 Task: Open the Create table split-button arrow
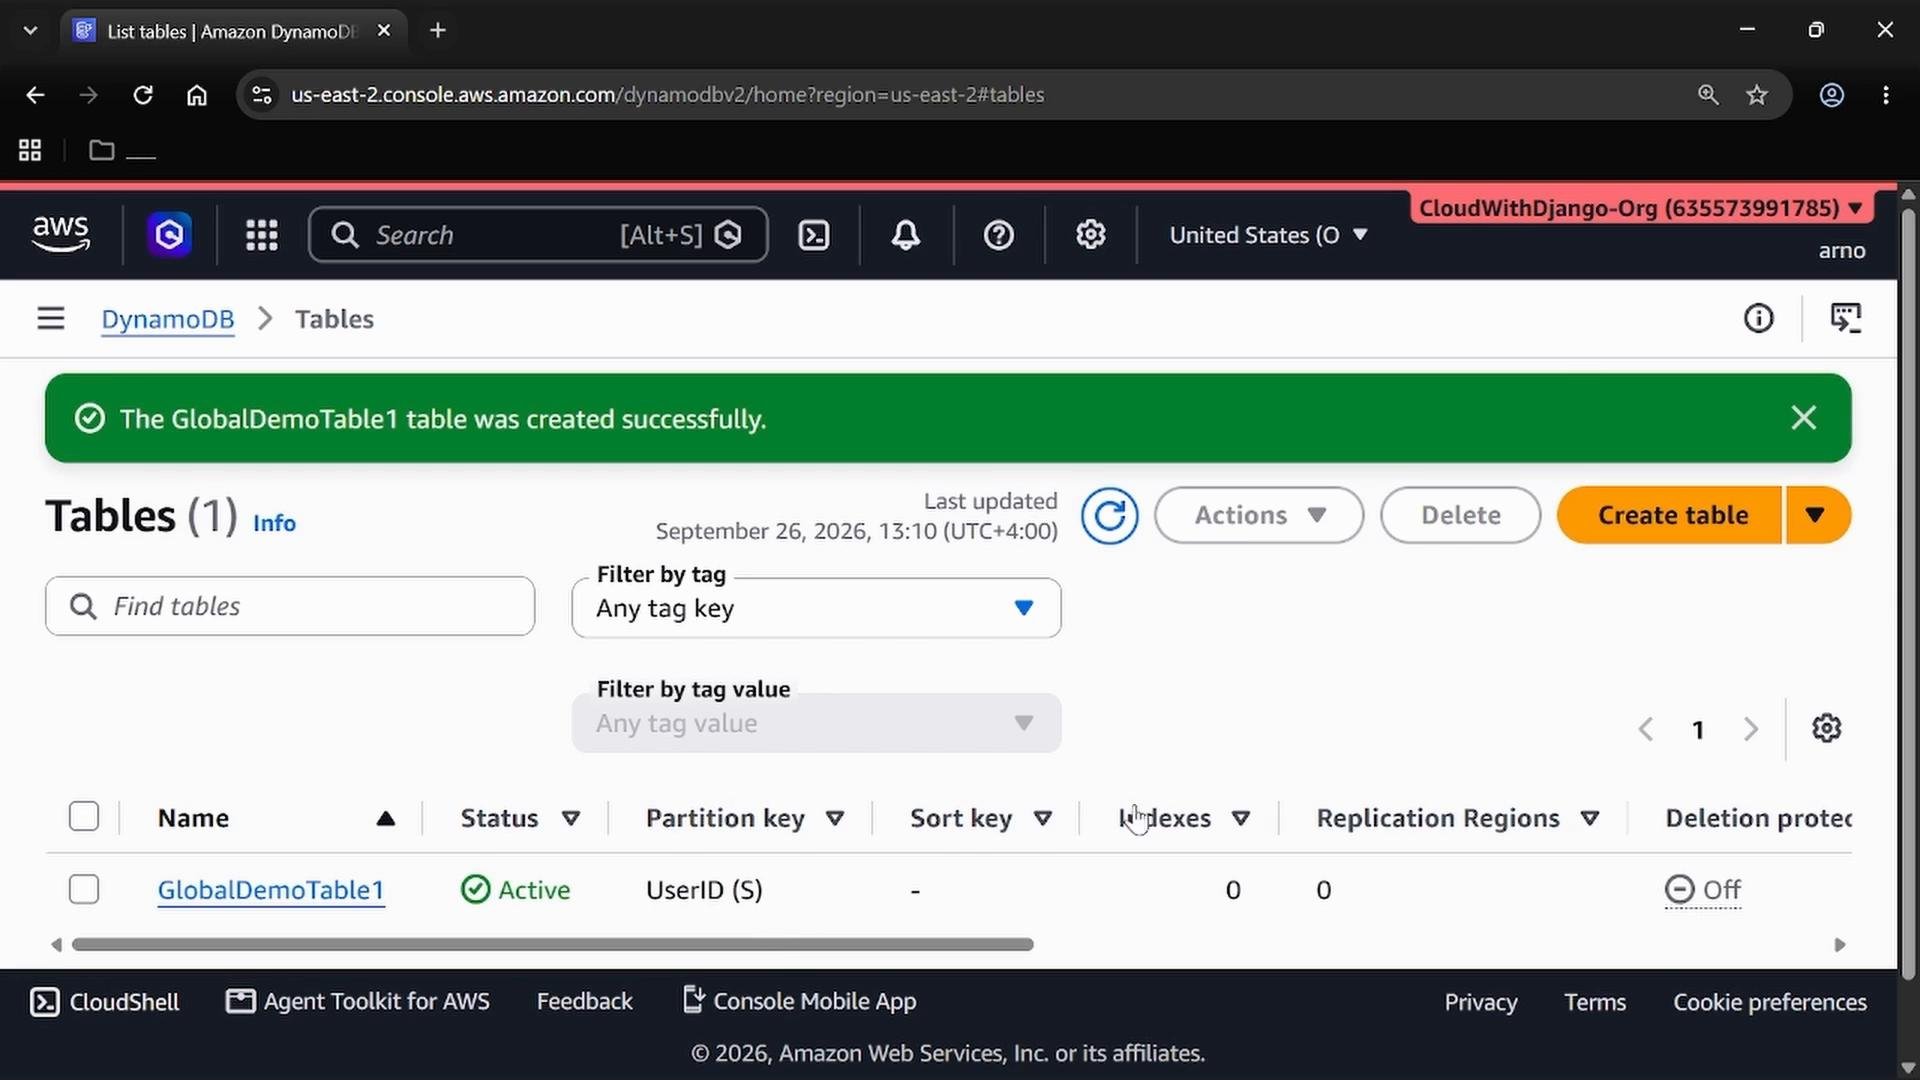pyautogui.click(x=1816, y=516)
